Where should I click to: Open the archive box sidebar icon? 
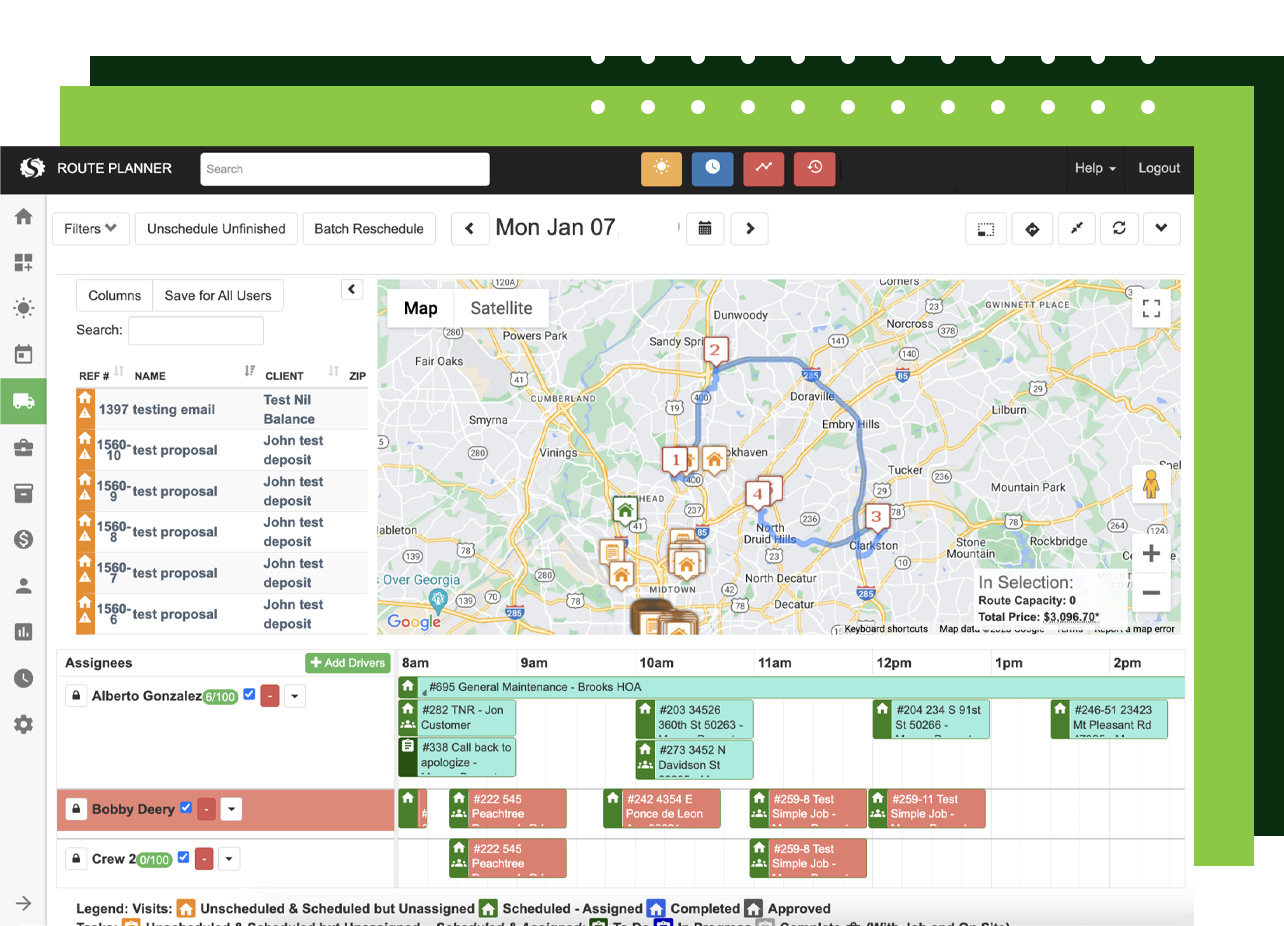click(23, 493)
